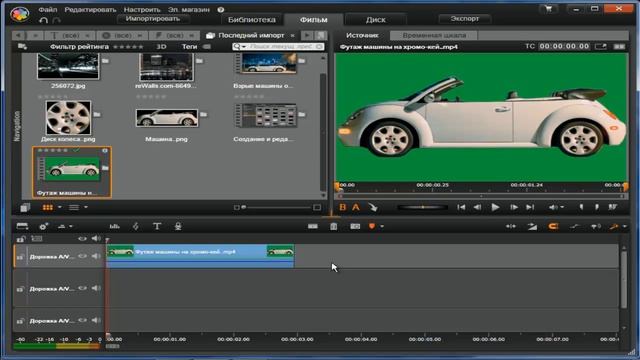Open the Настроить menu
The height and width of the screenshot is (360, 640).
point(142,9)
